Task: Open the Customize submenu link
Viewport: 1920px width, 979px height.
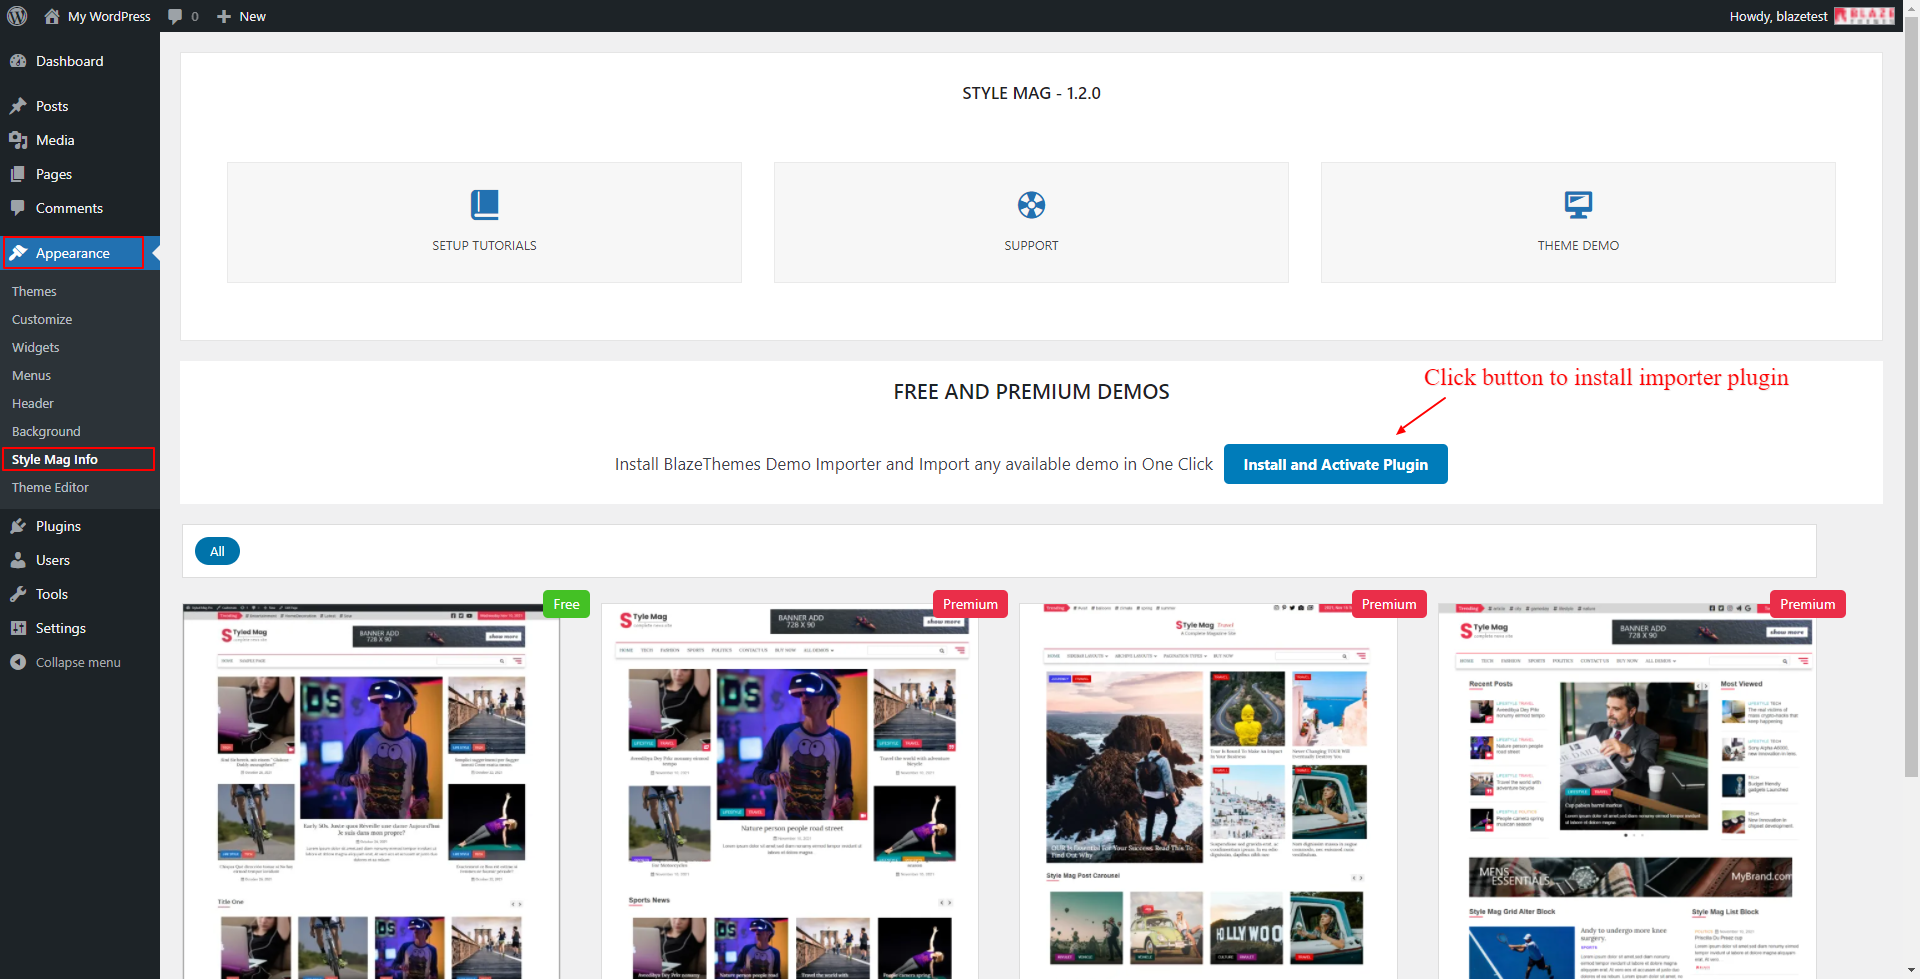Action: pyautogui.click(x=42, y=319)
